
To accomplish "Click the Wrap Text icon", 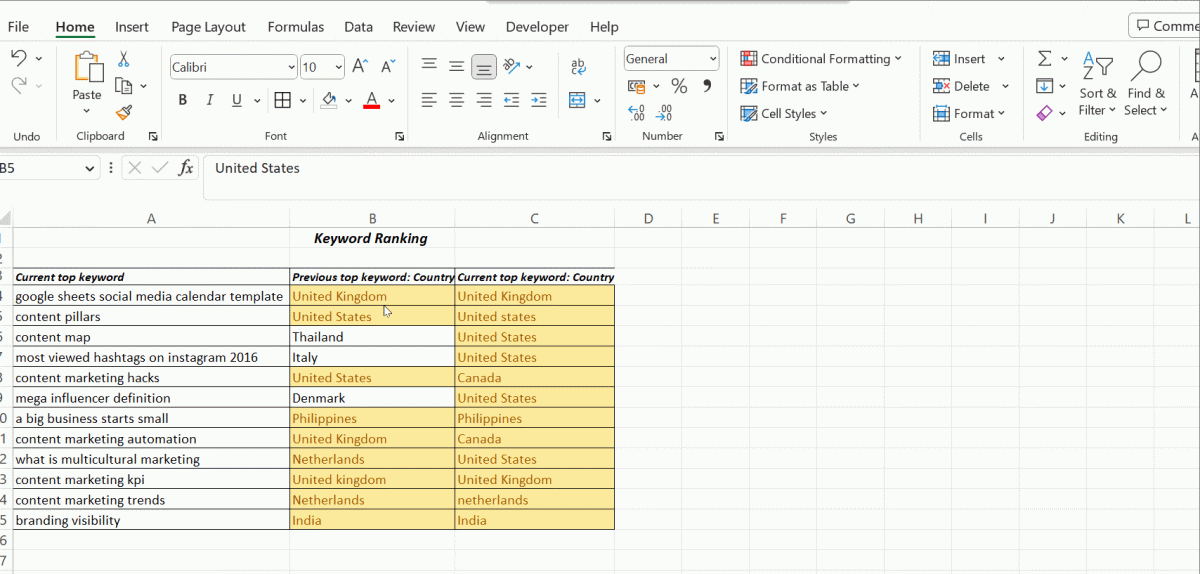I will click(x=578, y=67).
